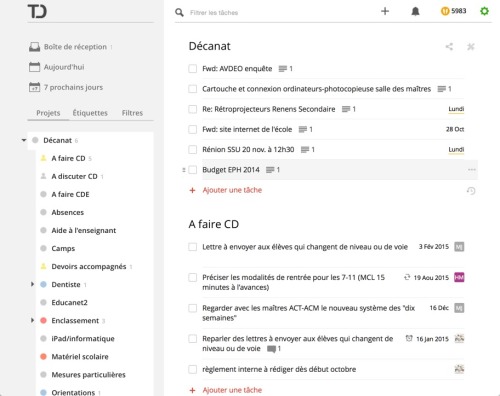Click Lundi due date on Rénion SSU
500x396 pixels.
tap(456, 150)
